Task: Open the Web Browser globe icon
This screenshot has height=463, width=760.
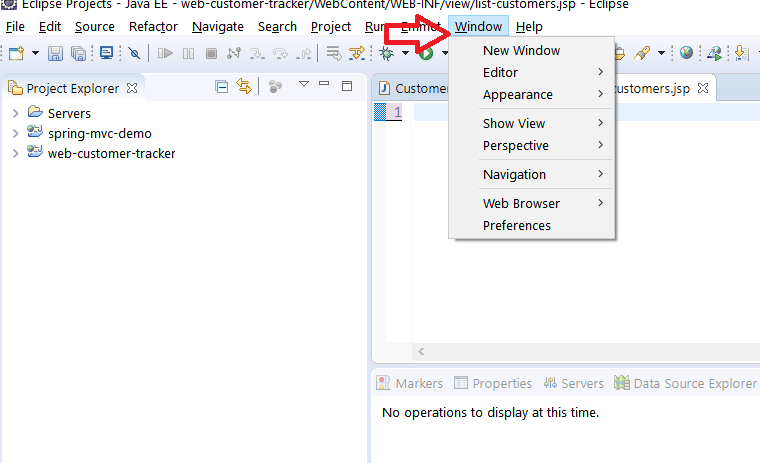Action: 686,52
